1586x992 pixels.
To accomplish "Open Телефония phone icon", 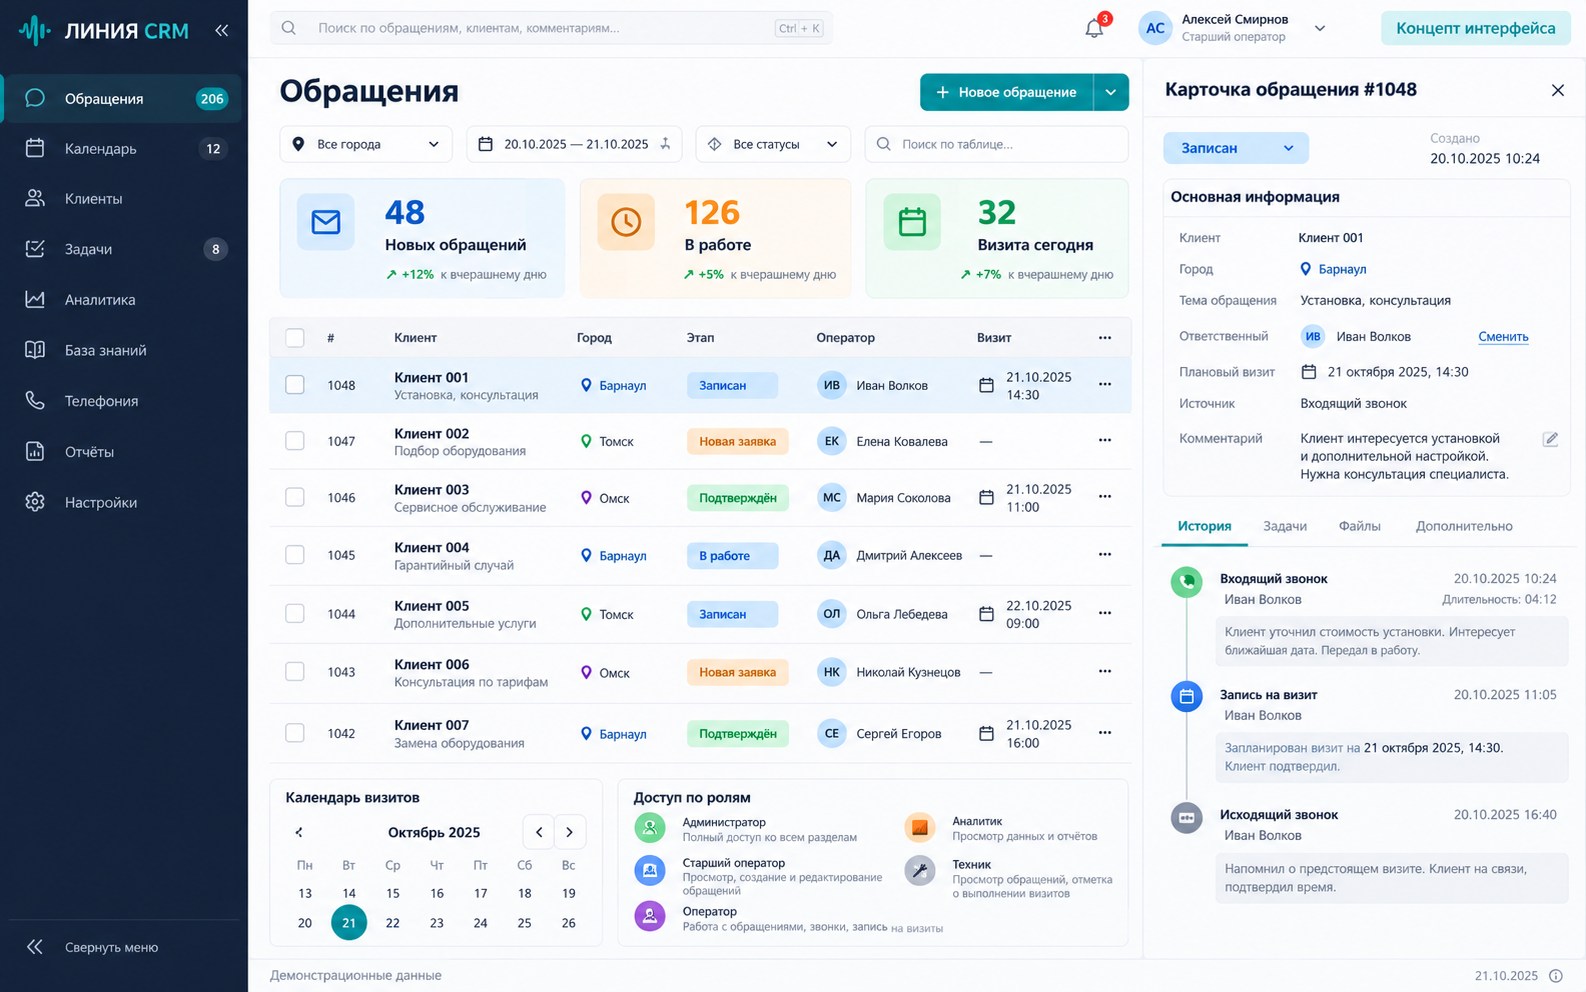I will coord(35,400).
